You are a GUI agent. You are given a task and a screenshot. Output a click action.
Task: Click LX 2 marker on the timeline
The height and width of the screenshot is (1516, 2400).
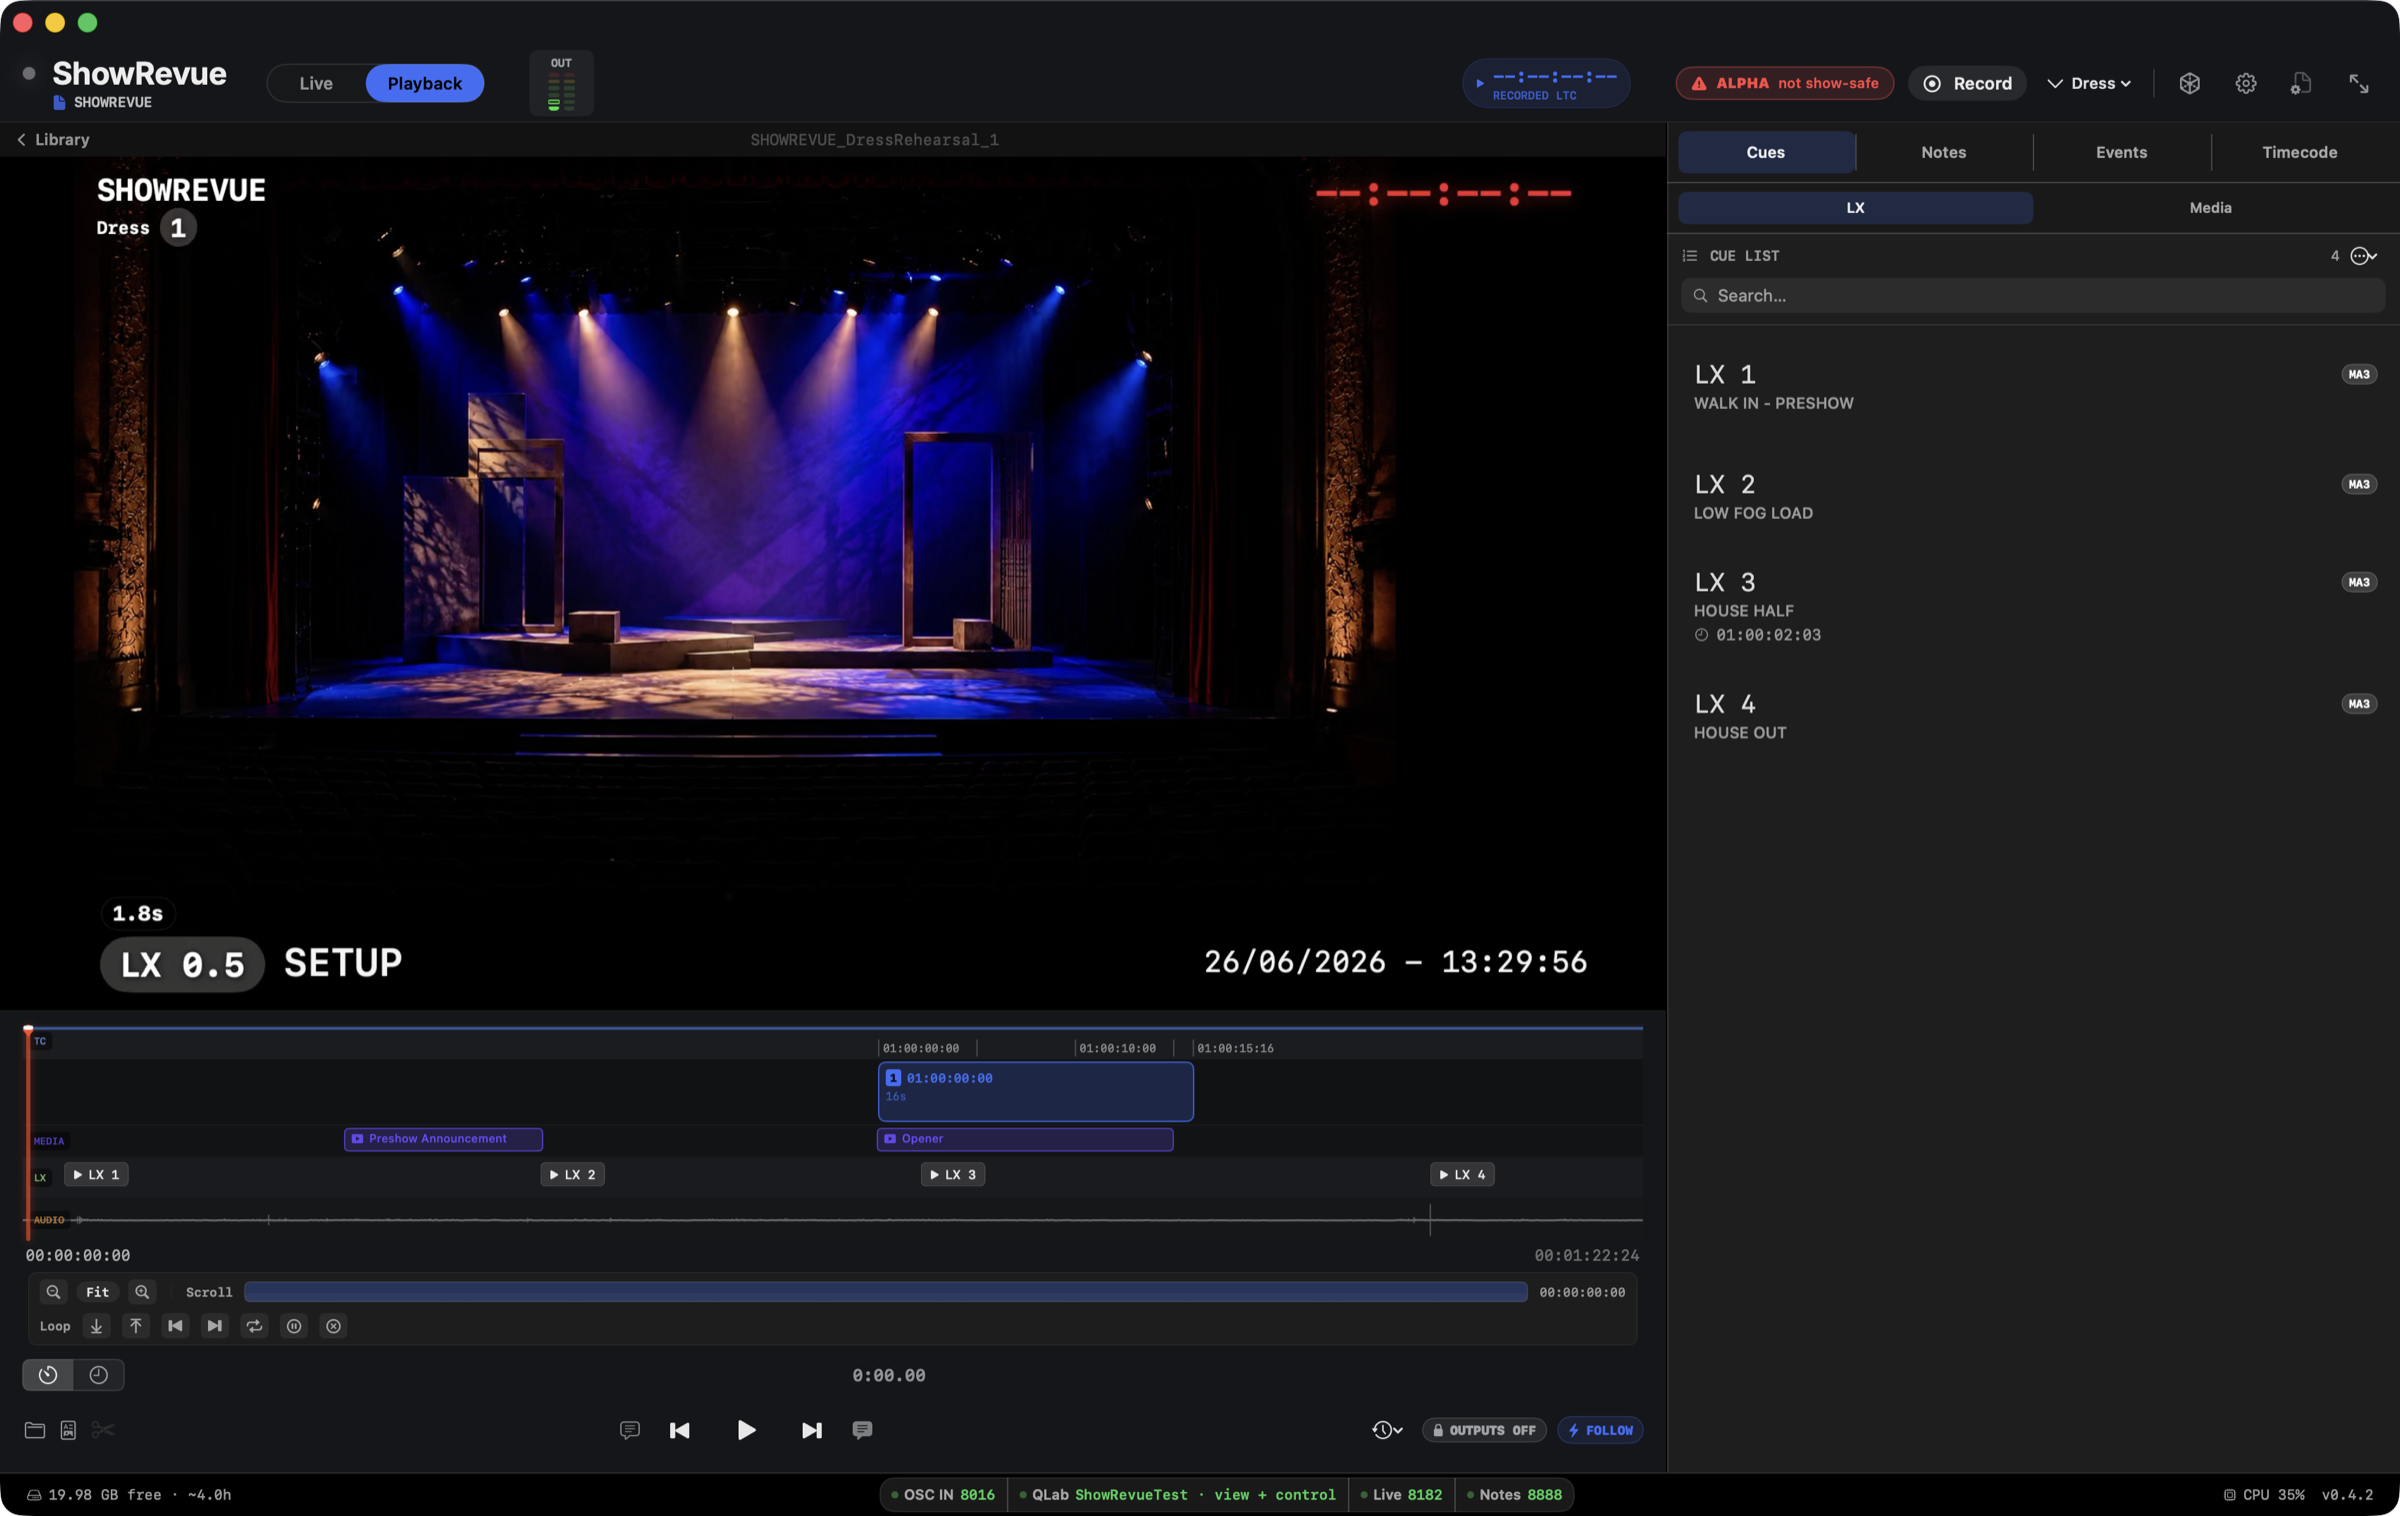[x=572, y=1174]
